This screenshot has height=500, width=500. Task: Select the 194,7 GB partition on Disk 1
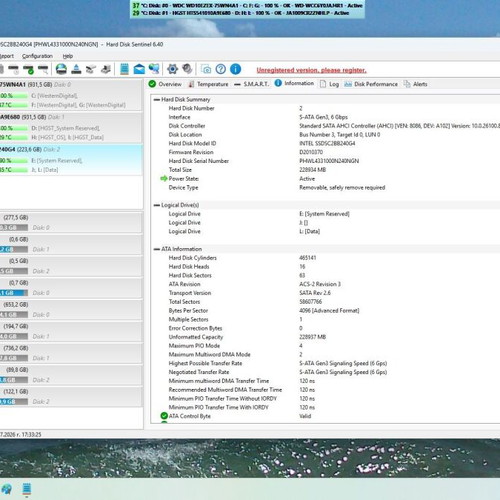point(71,331)
